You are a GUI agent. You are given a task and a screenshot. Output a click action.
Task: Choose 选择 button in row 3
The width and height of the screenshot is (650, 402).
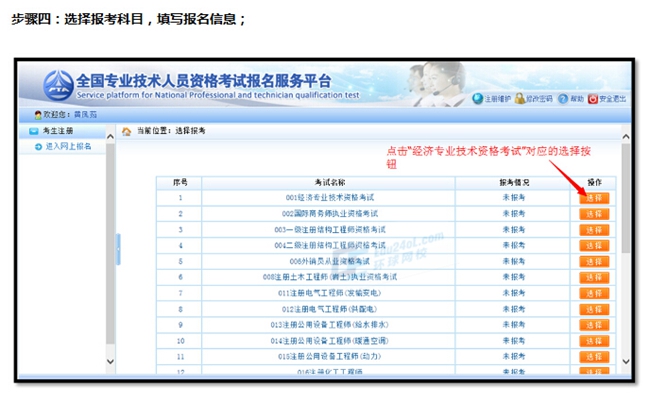tap(594, 230)
